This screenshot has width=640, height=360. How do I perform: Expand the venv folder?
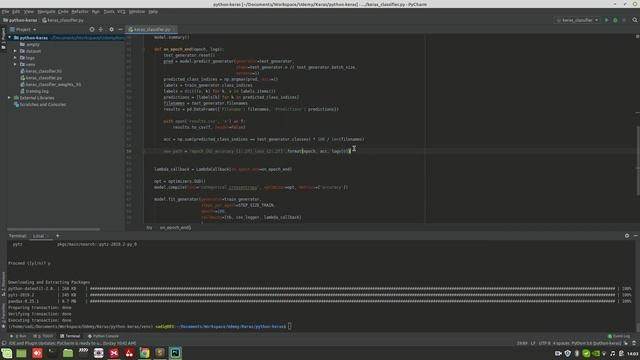(x=16, y=64)
